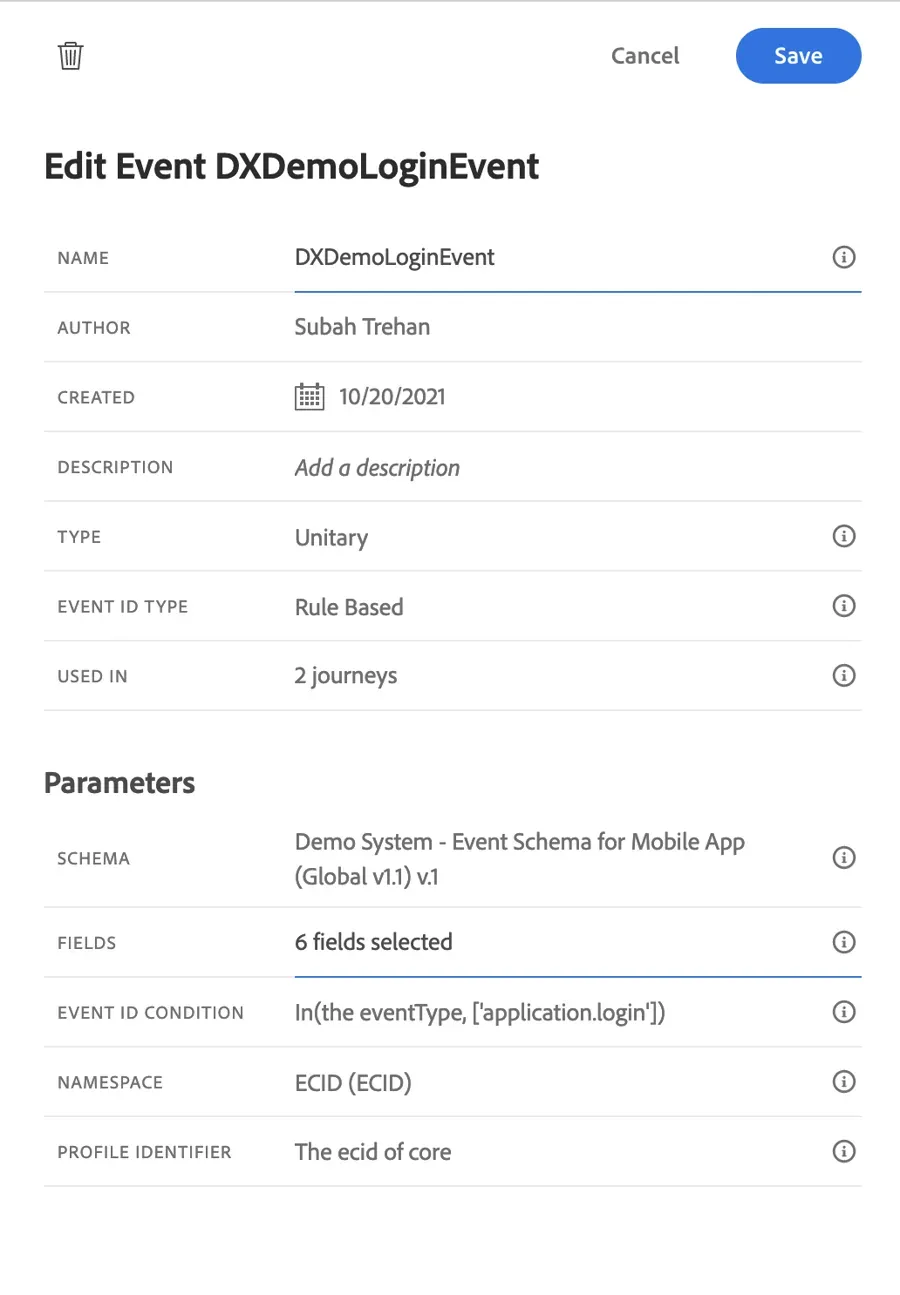Click the '2 journeys' value
The image size is (900, 1295).
click(x=346, y=677)
